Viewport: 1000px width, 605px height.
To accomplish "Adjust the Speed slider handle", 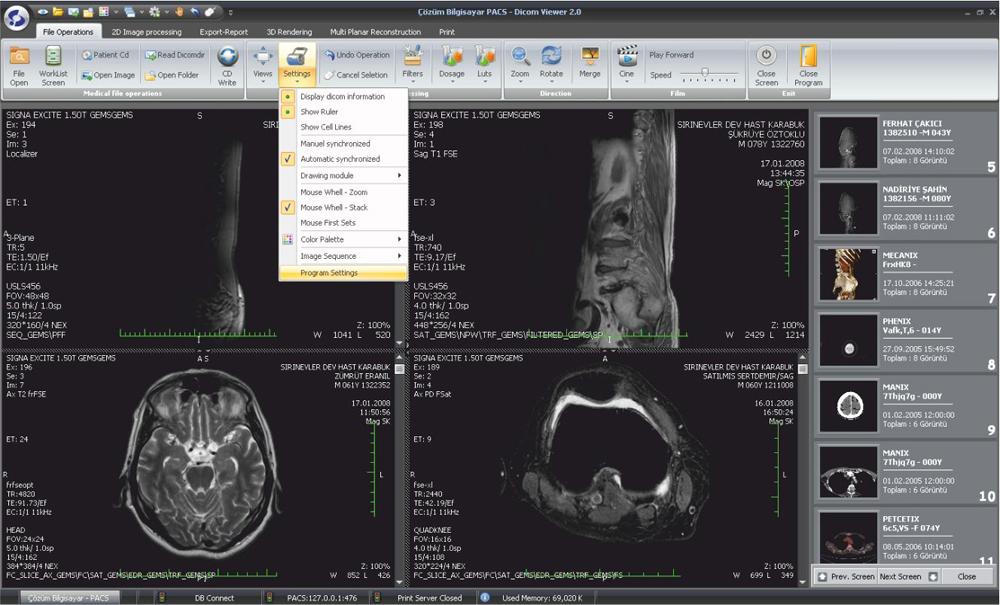I will 705,73.
